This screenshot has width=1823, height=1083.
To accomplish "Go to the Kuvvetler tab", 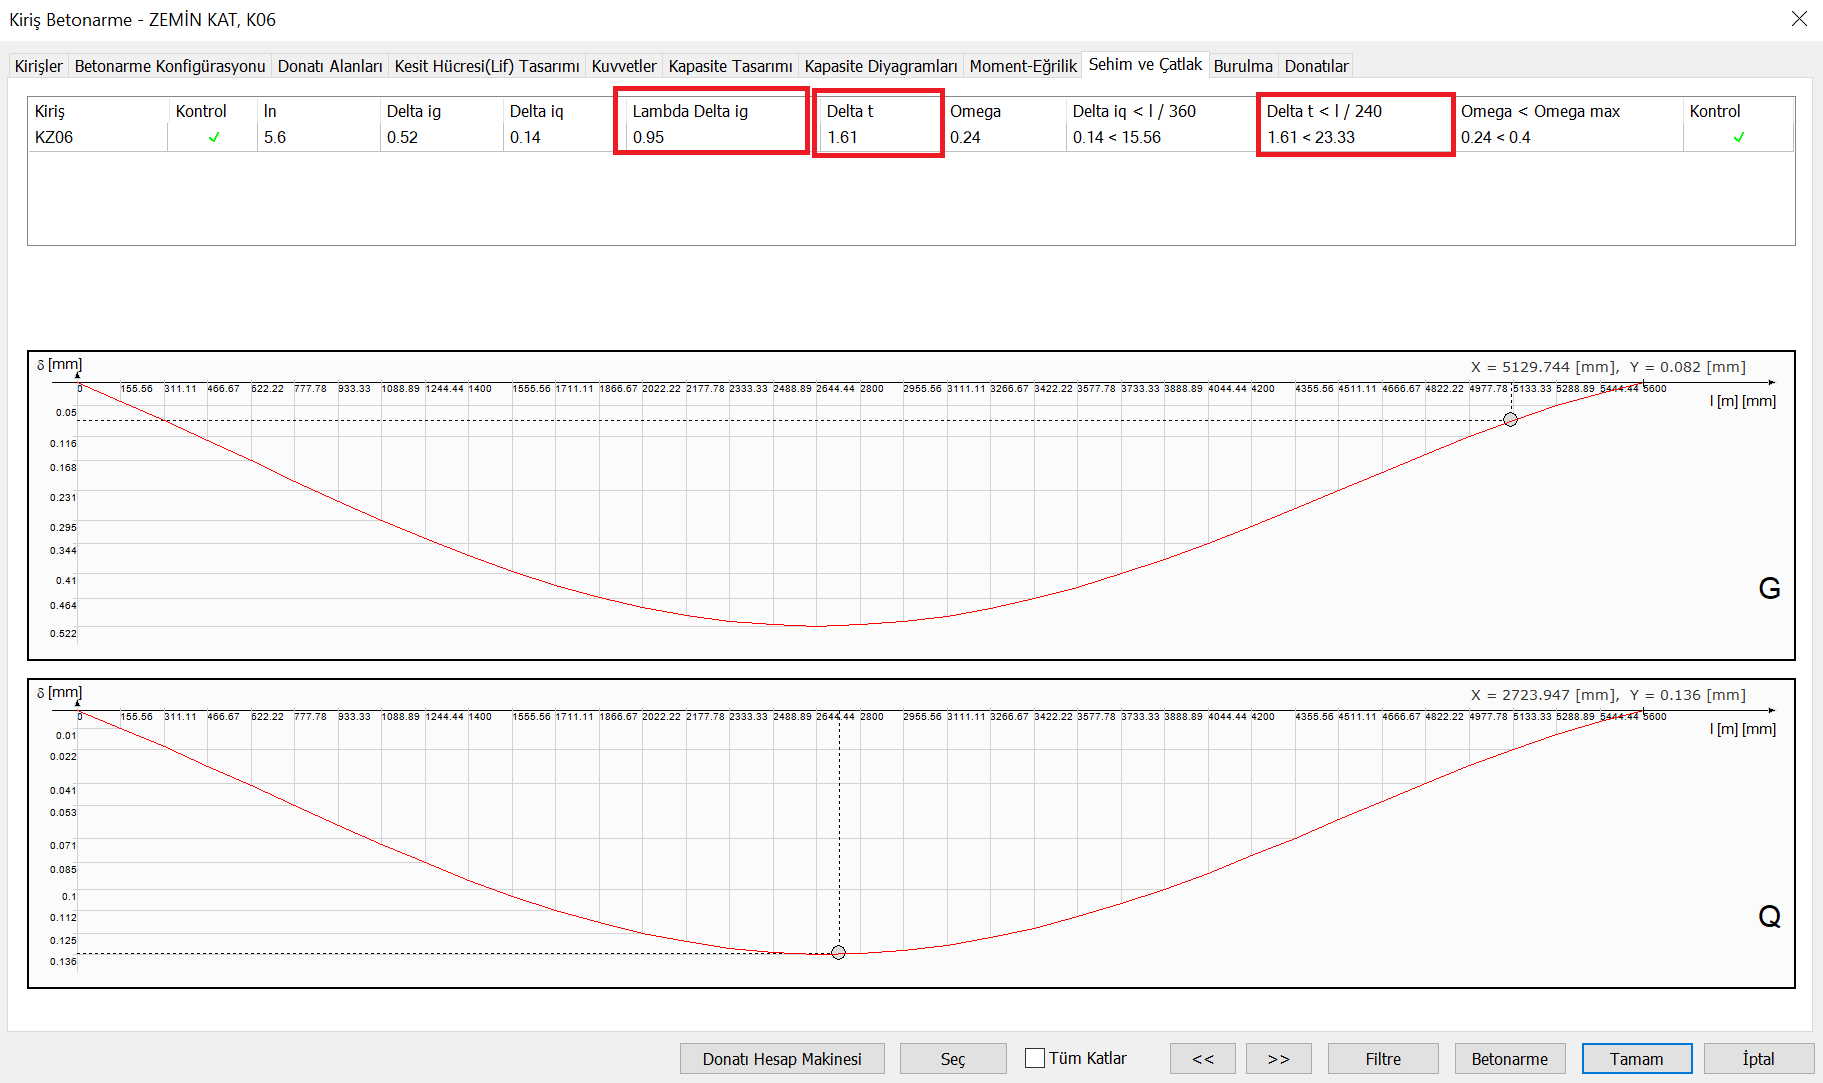I will 624,66.
